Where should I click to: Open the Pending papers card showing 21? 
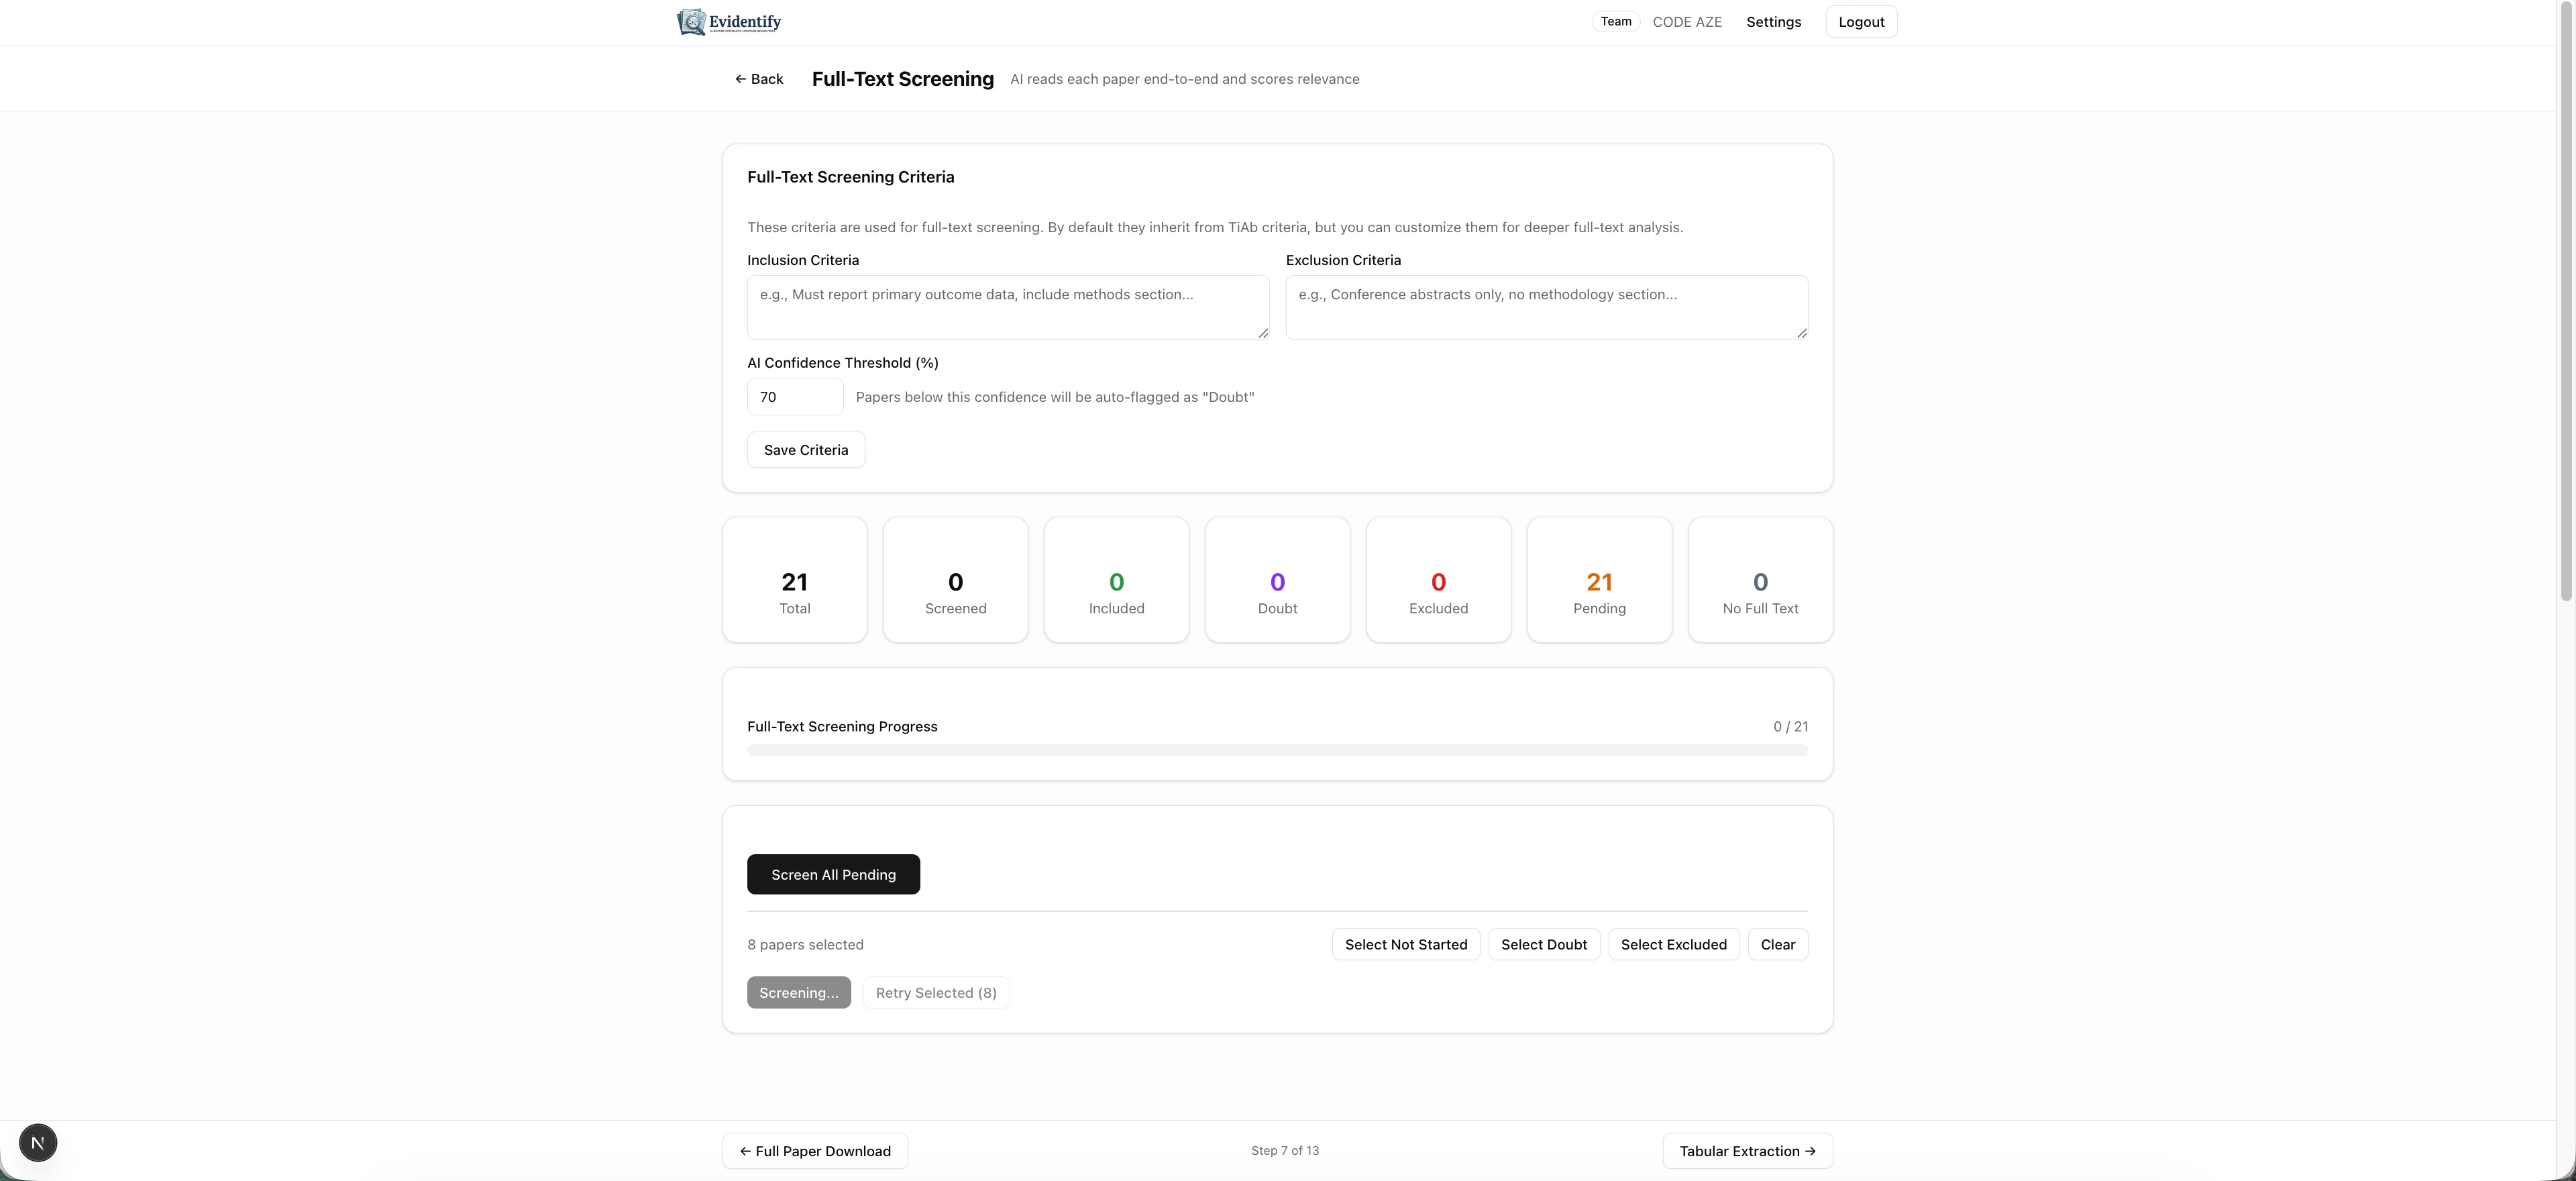1598,579
